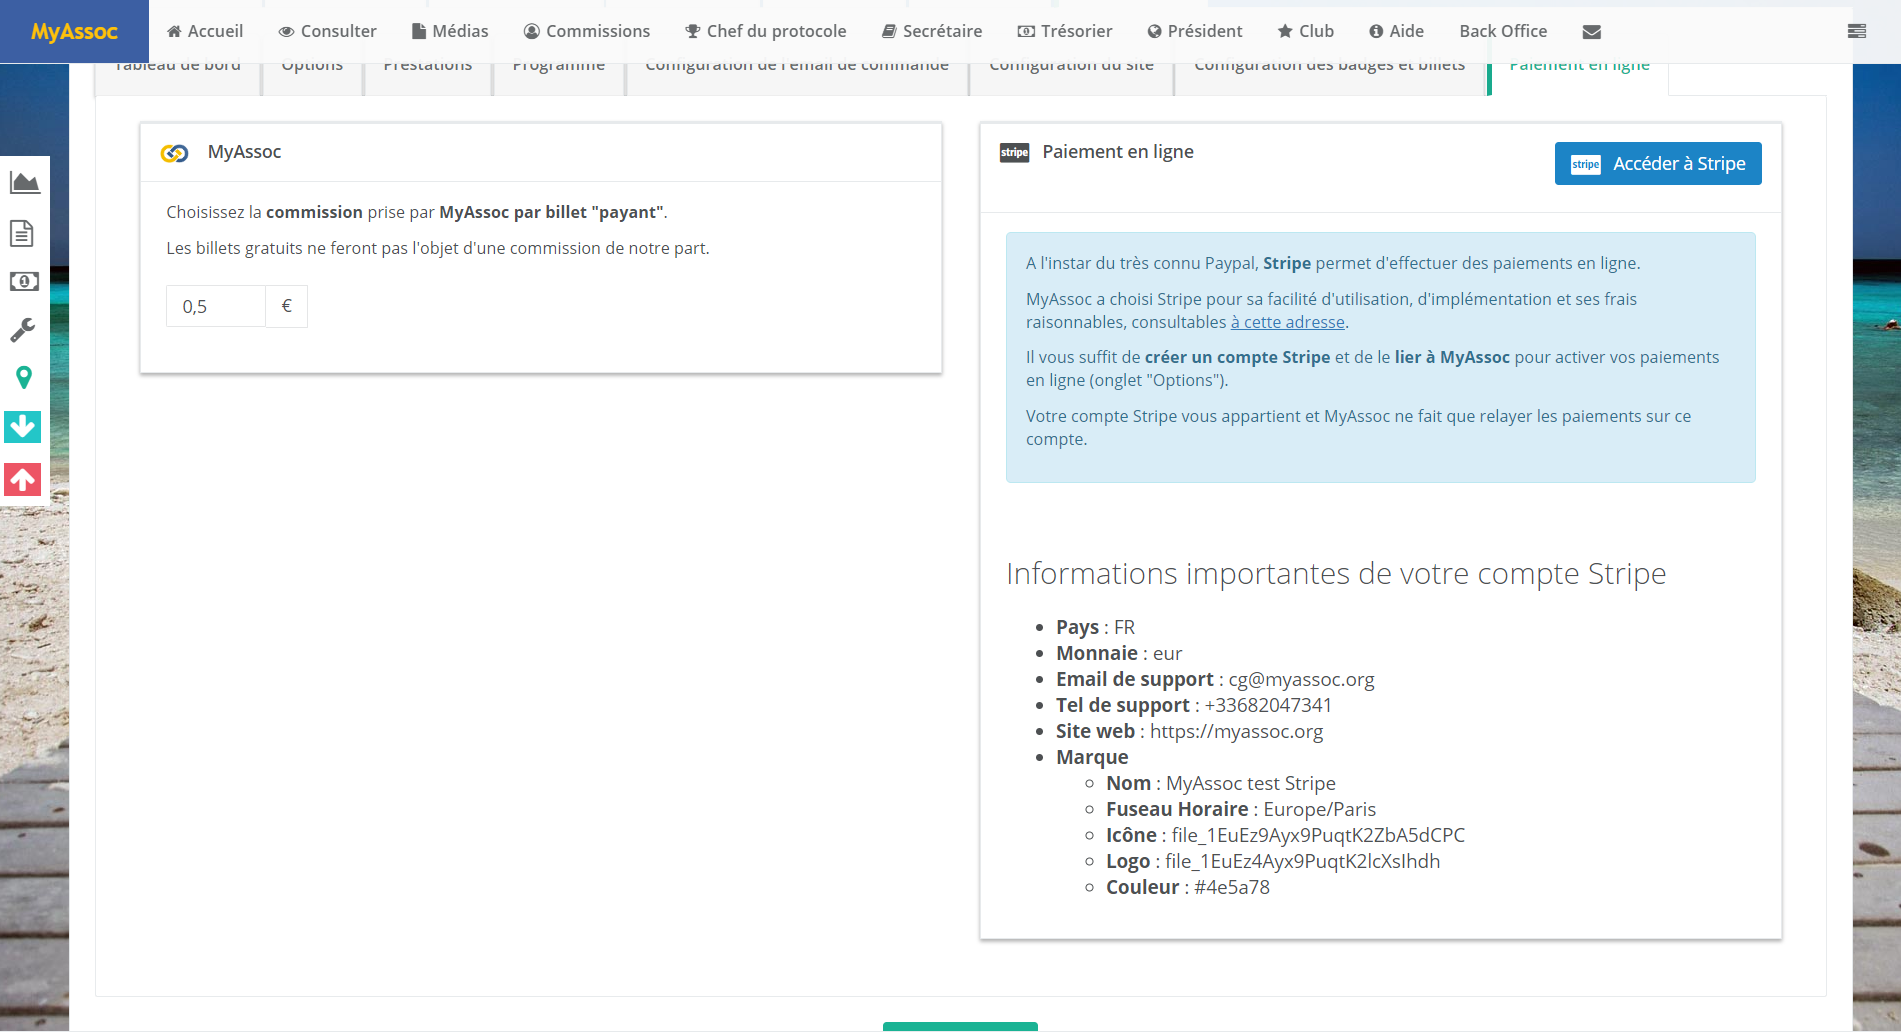
Task: Go to Back Office
Action: click(x=1503, y=31)
